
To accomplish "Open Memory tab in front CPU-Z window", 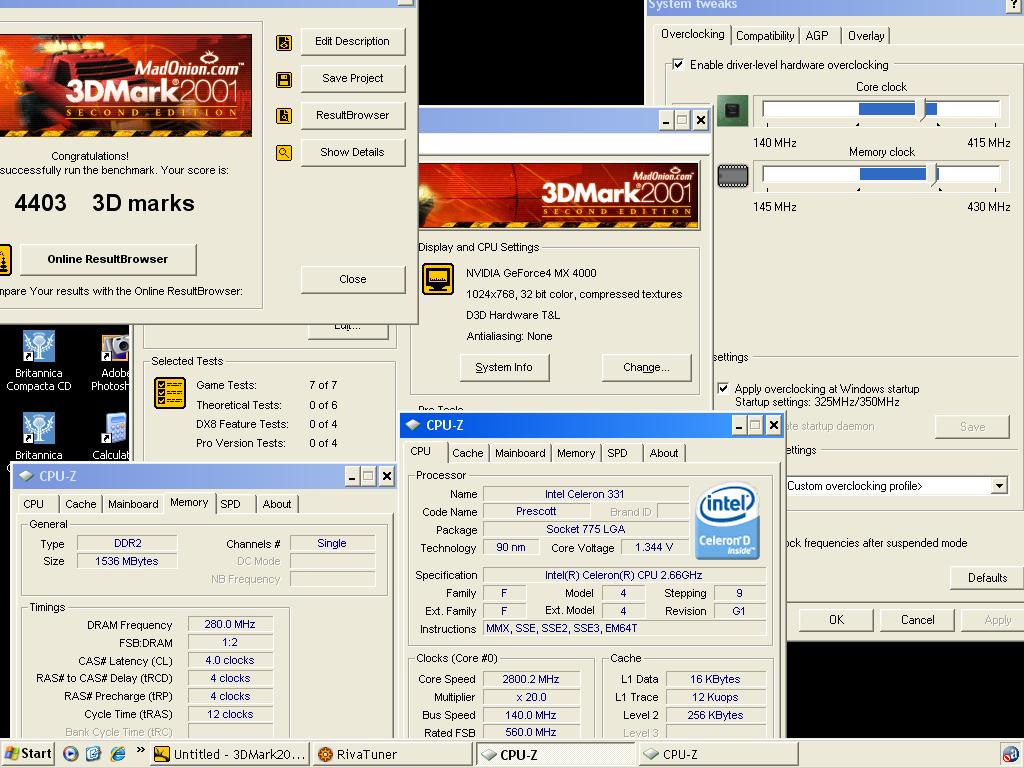I will [575, 453].
